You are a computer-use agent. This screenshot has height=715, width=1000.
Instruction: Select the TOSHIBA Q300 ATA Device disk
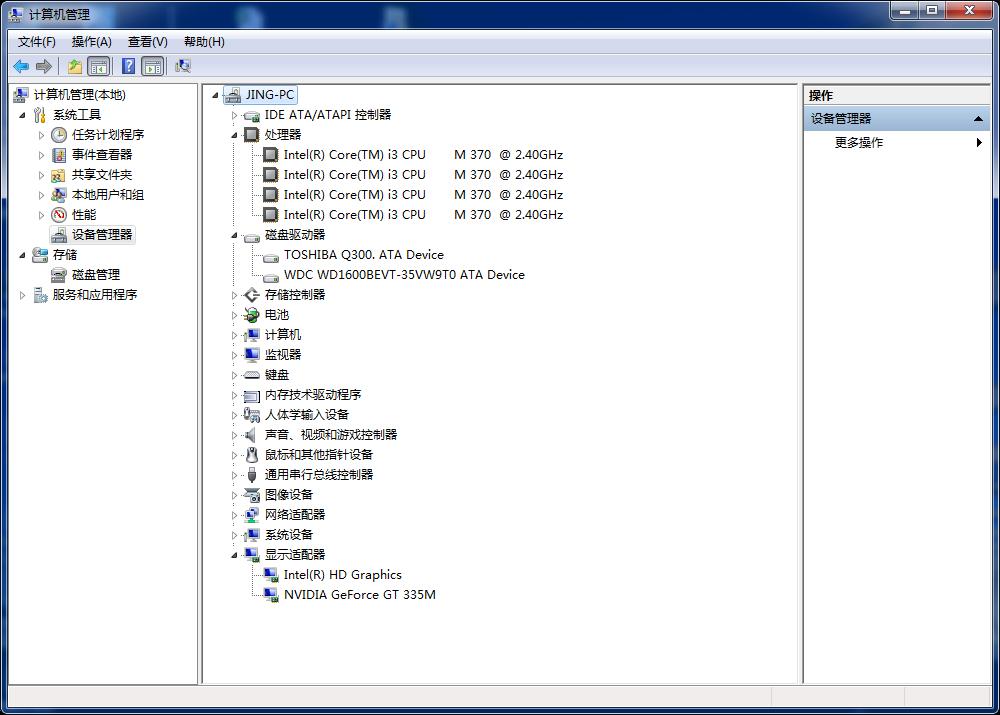click(363, 255)
